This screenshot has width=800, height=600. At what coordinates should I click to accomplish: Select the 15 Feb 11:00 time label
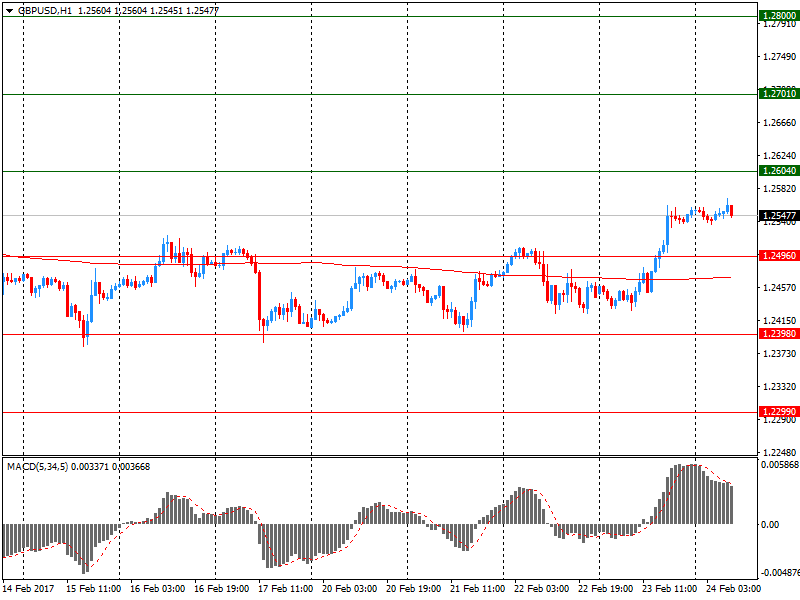click(94, 589)
